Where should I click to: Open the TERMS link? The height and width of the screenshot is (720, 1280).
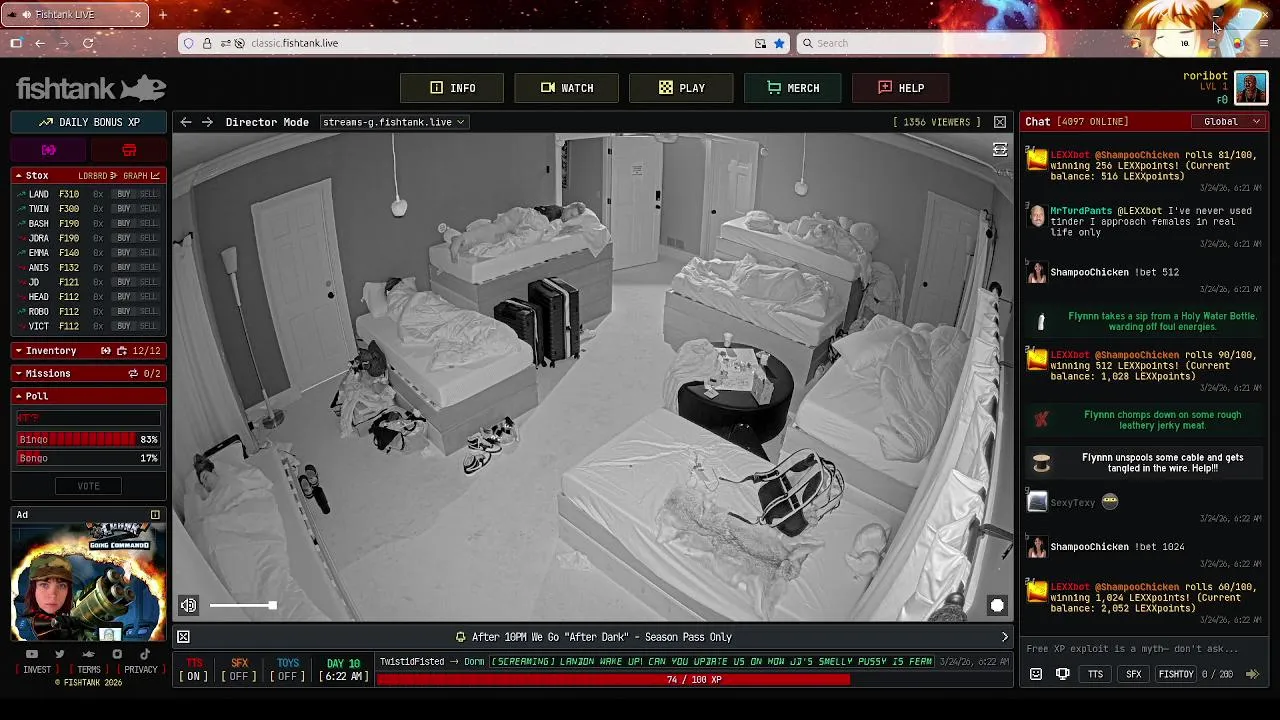pyautogui.click(x=89, y=670)
